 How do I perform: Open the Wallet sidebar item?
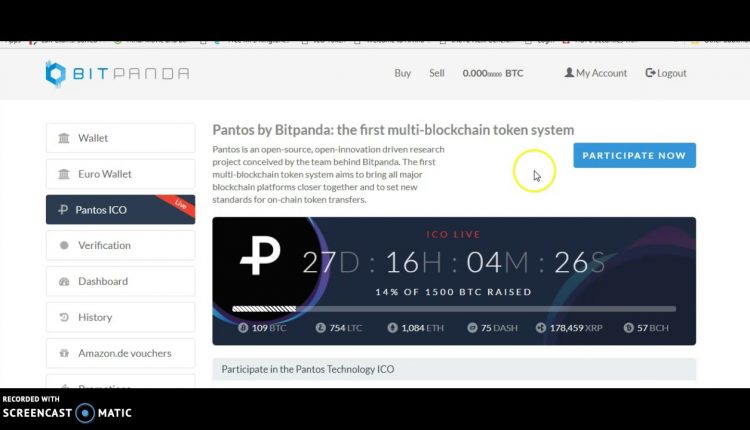121,138
